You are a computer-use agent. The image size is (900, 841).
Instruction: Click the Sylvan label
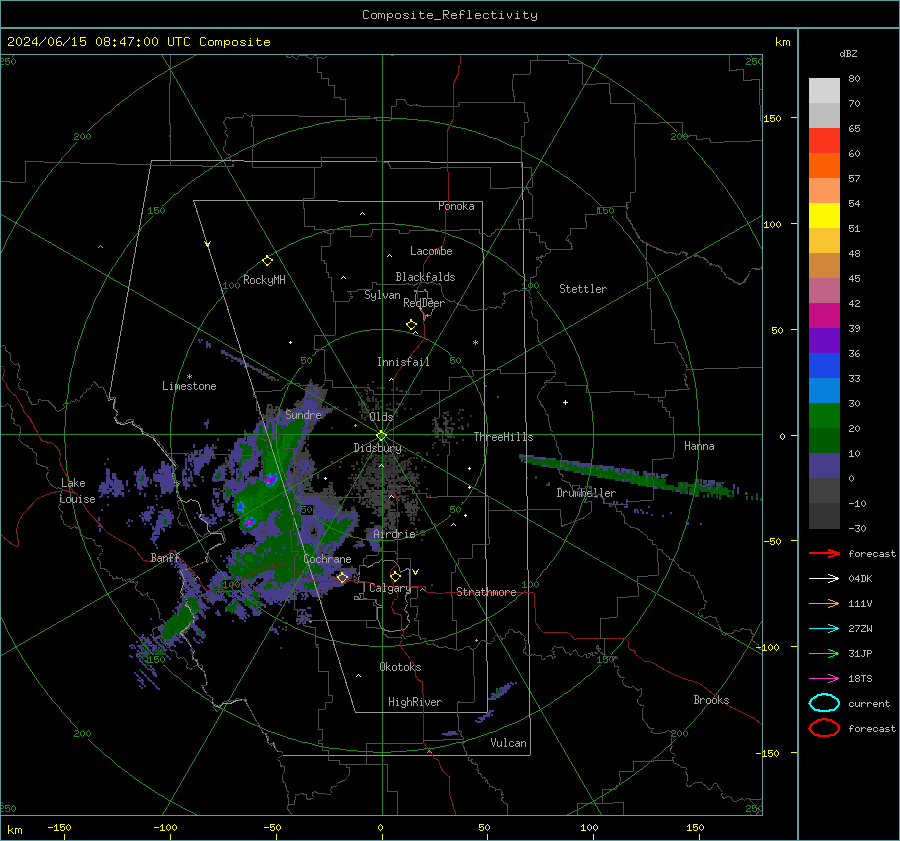coord(382,295)
